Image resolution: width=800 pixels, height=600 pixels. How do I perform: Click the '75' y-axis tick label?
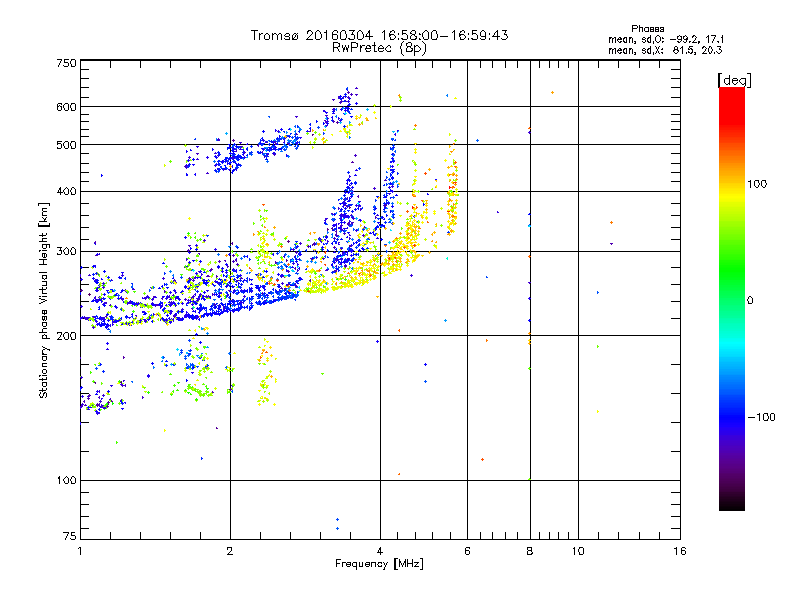[70, 536]
